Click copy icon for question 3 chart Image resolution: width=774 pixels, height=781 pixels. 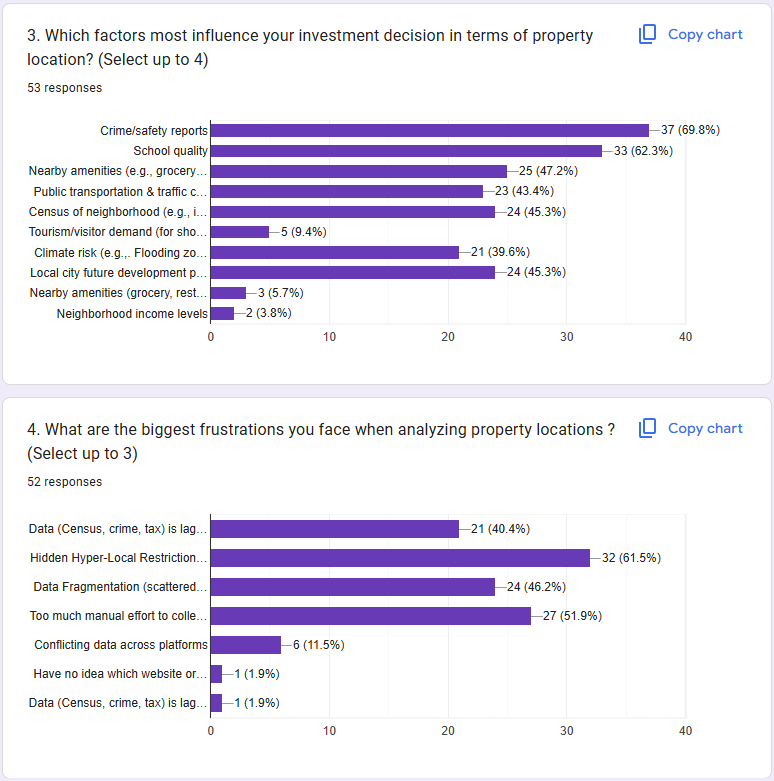point(647,34)
